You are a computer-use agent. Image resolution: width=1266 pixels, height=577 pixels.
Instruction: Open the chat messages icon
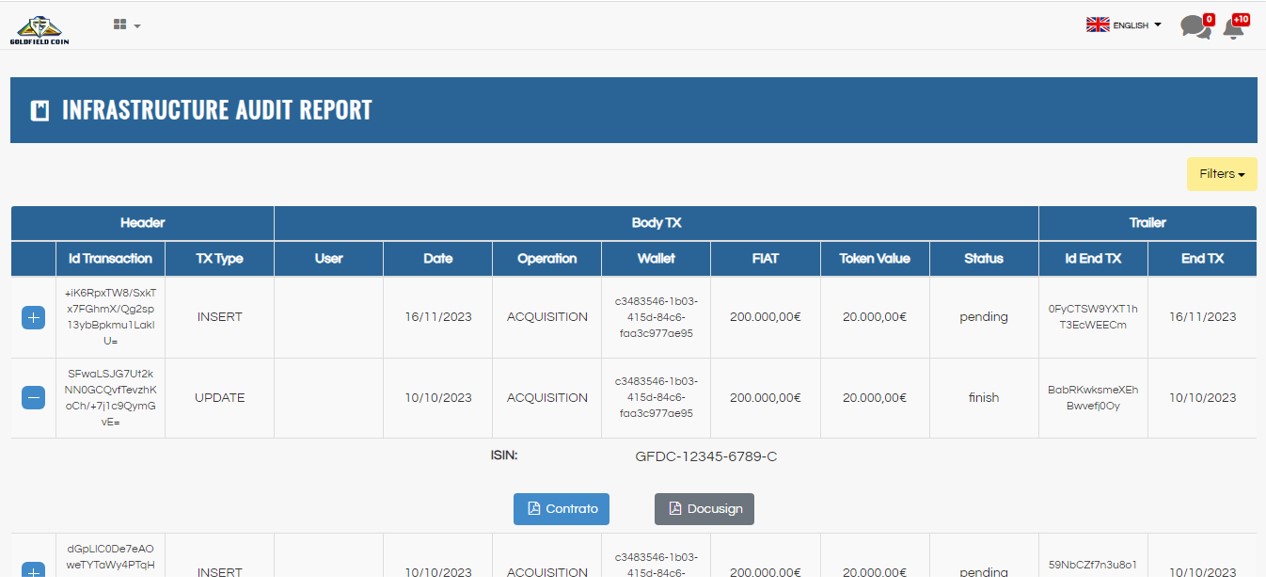tap(1194, 27)
